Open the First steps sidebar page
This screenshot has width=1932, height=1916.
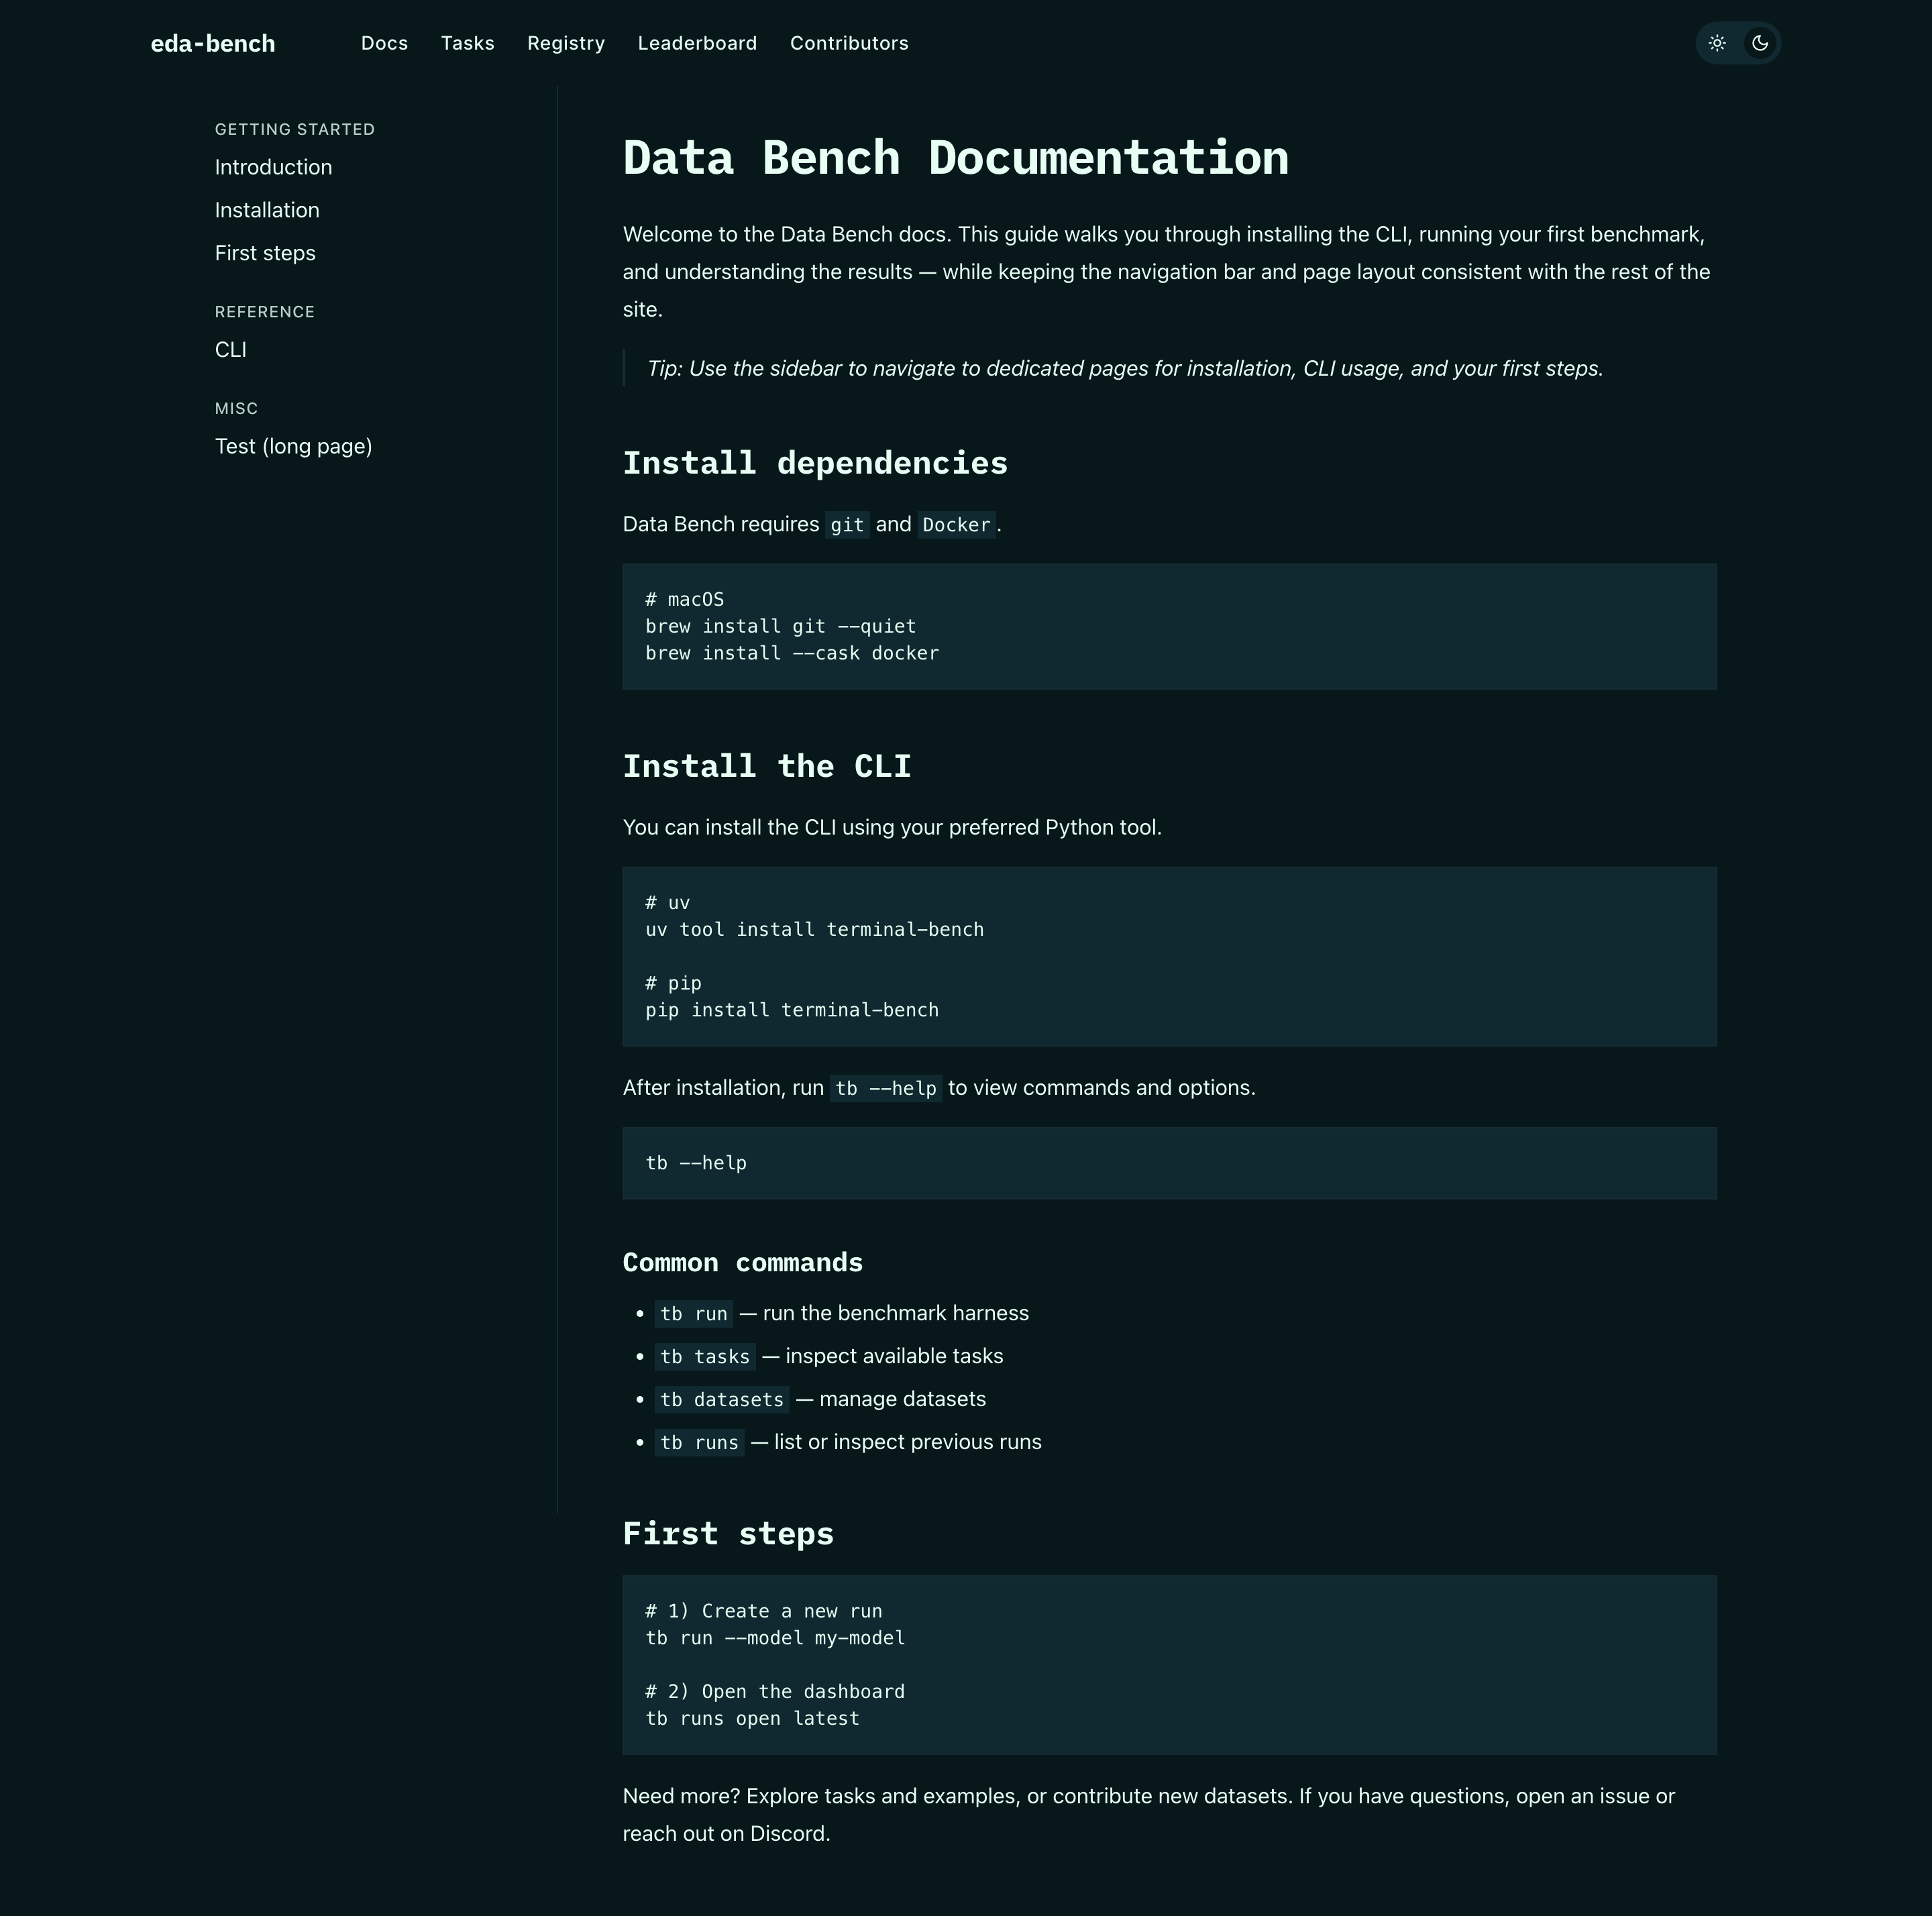(264, 253)
